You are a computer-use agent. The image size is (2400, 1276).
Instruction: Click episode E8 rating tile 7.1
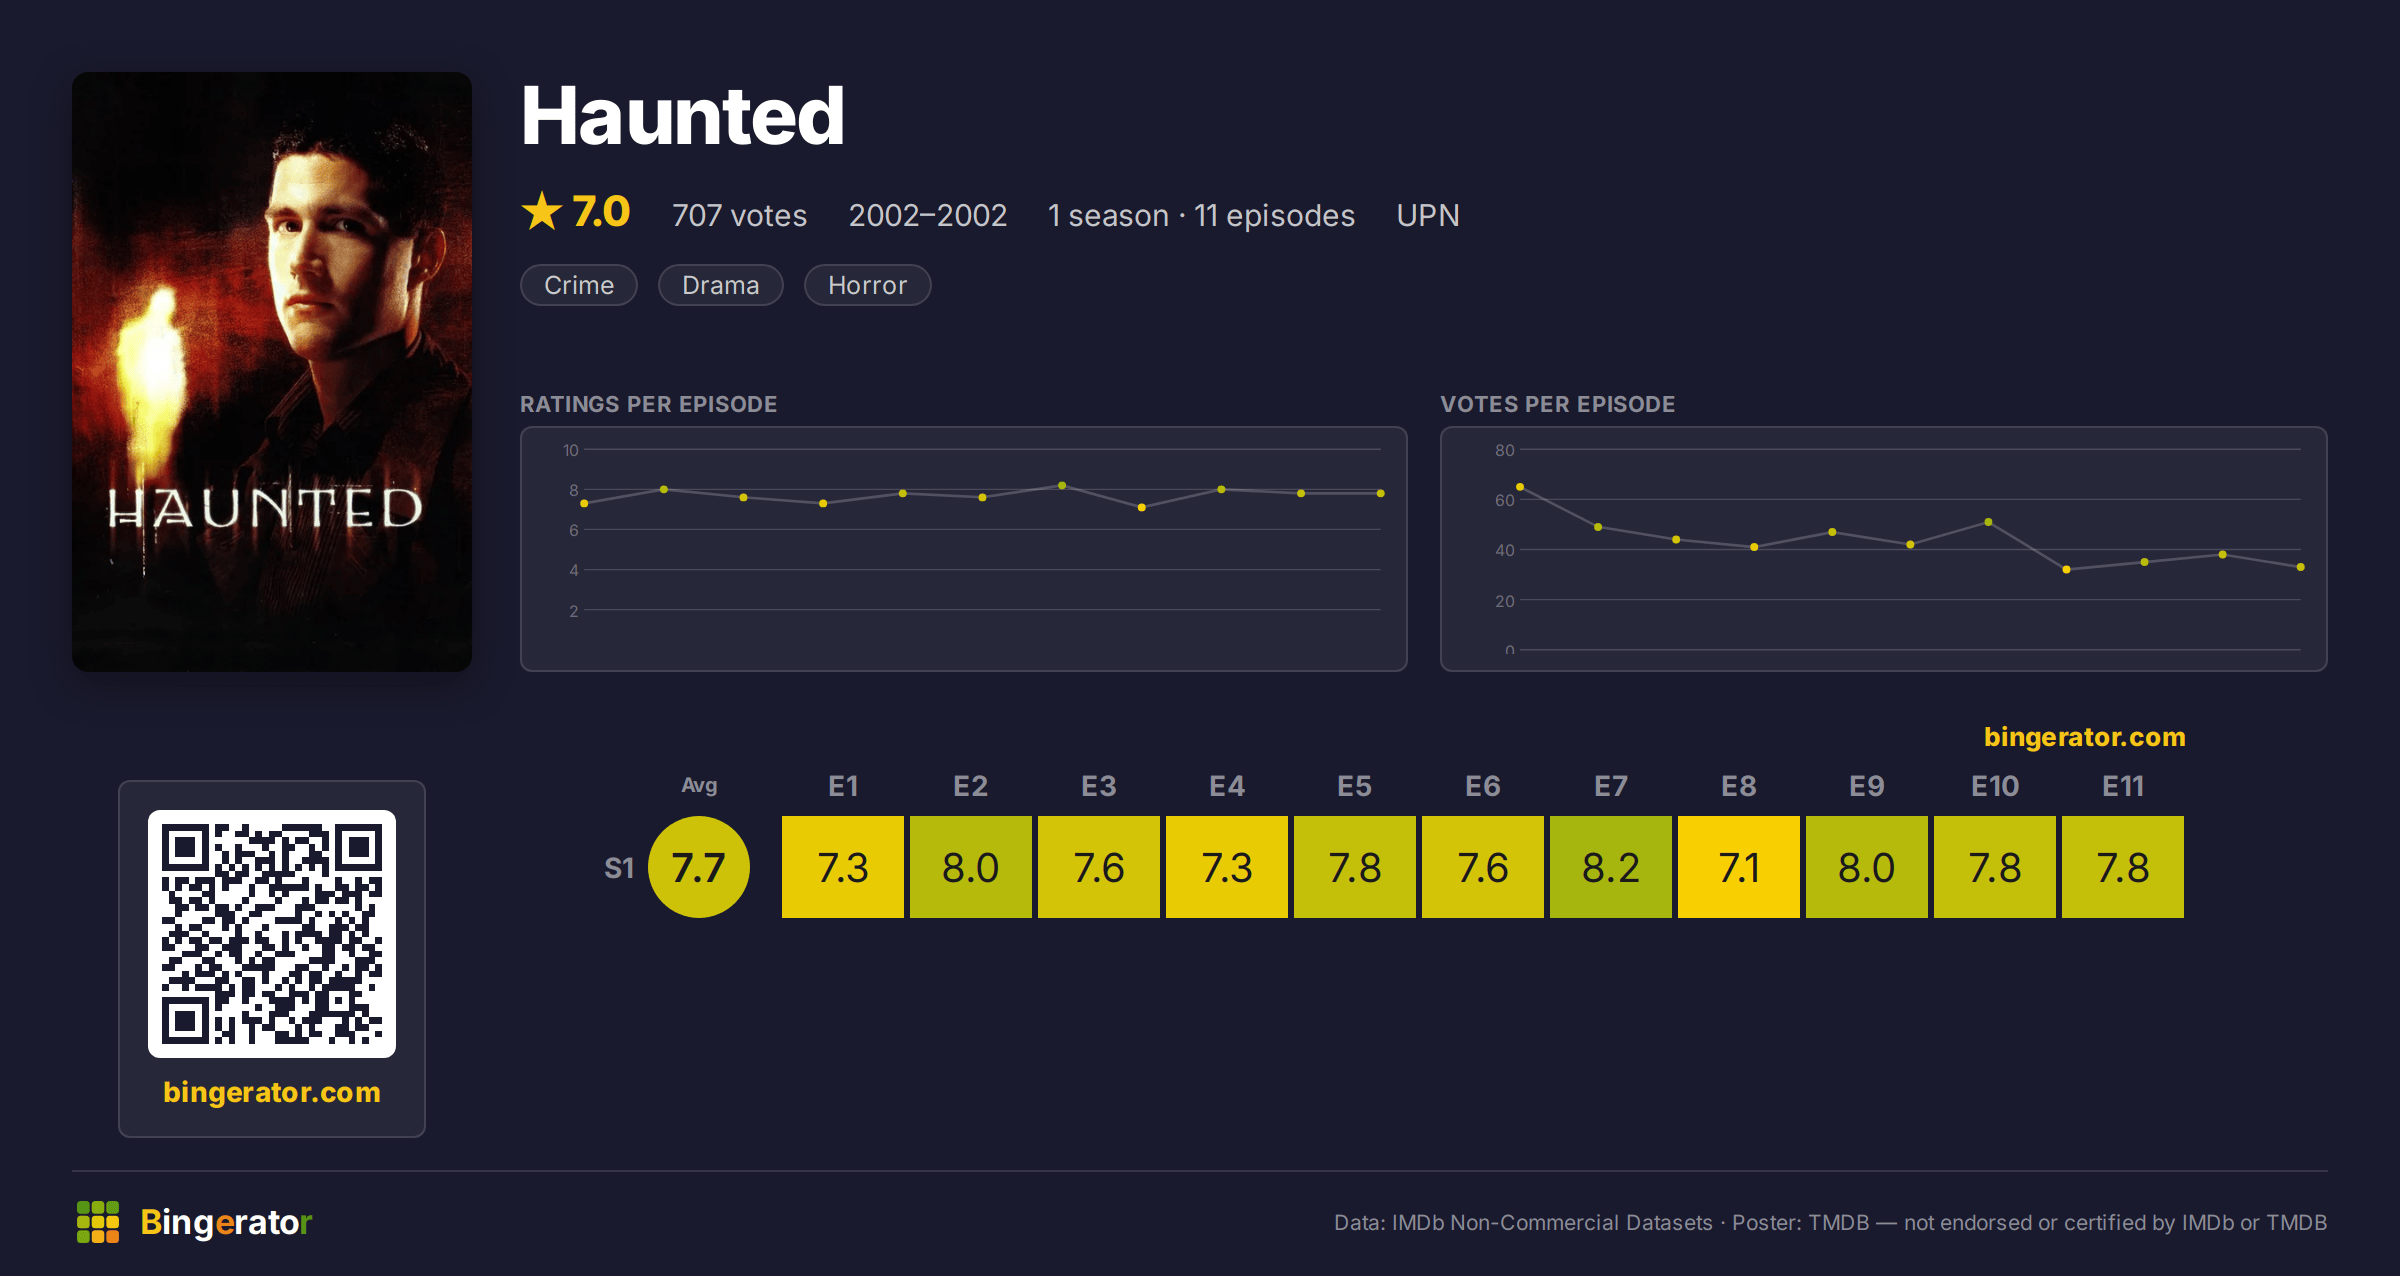click(x=1739, y=867)
